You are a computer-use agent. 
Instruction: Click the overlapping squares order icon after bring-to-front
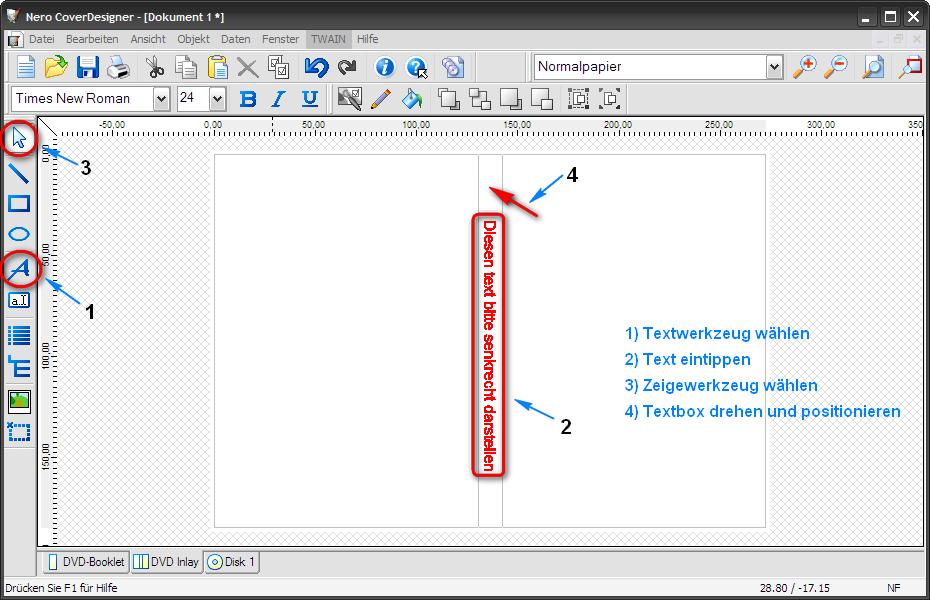(480, 99)
